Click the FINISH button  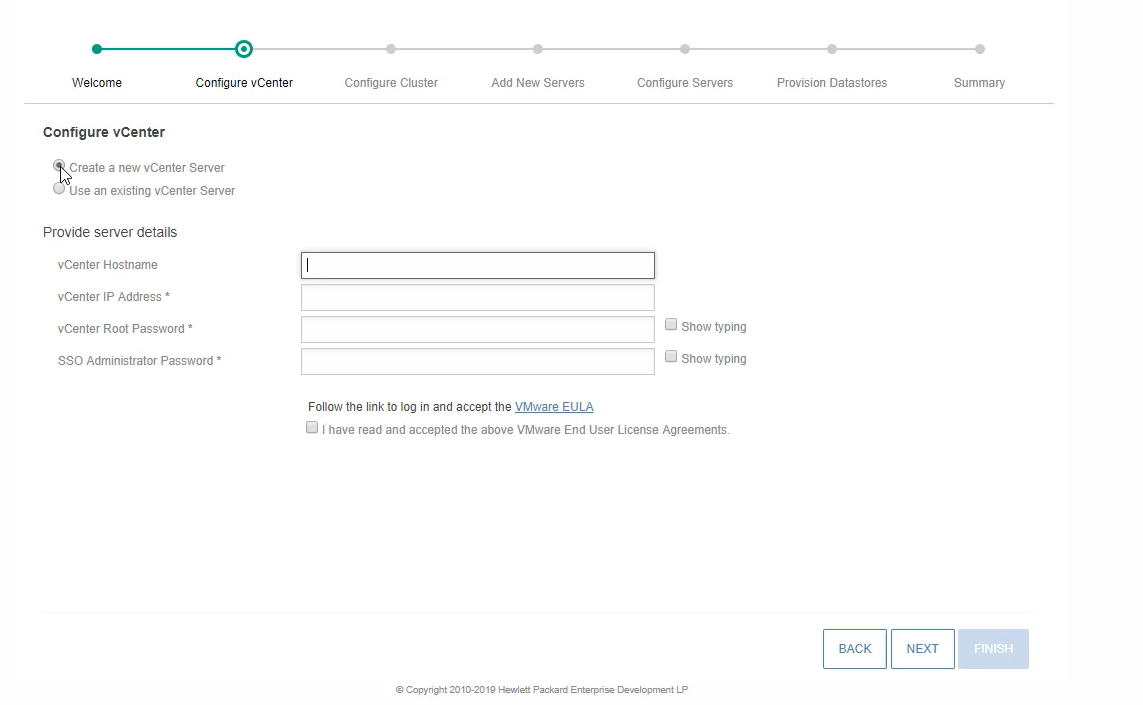(x=993, y=649)
